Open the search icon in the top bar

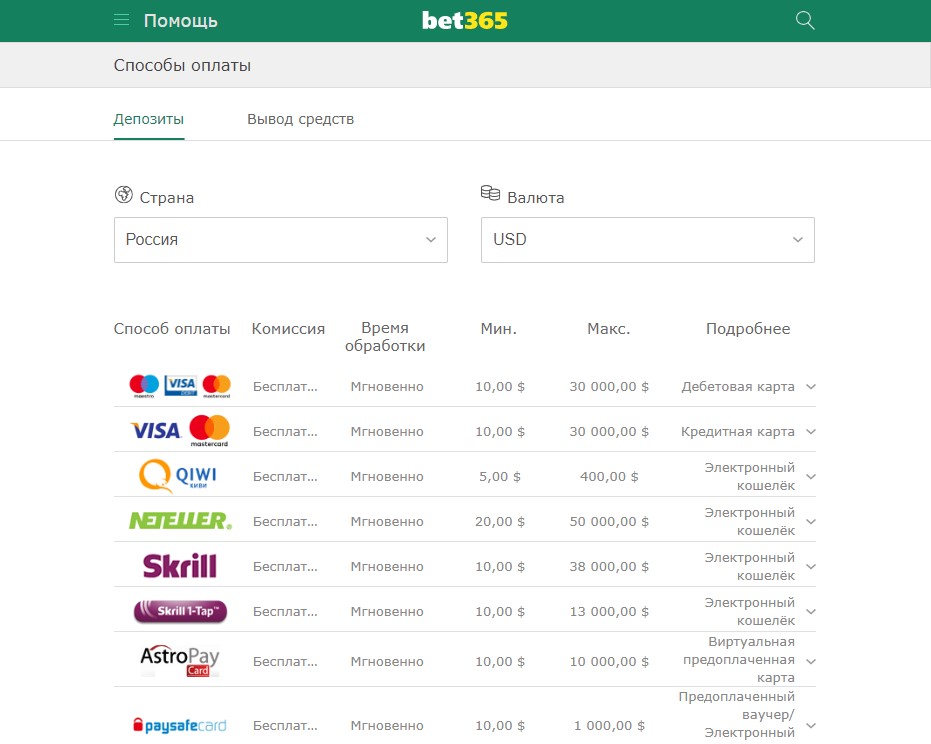(805, 20)
